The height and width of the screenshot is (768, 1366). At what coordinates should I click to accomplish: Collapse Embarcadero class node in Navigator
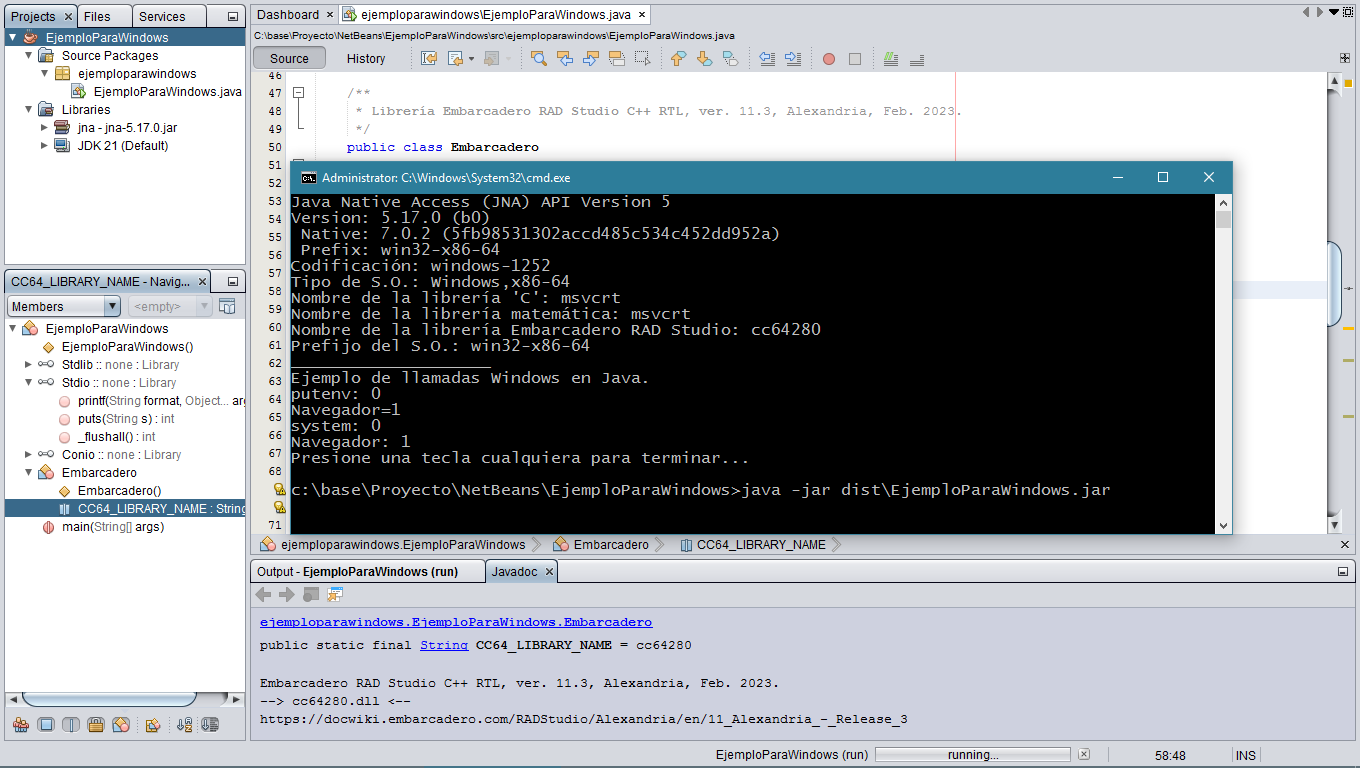28,472
